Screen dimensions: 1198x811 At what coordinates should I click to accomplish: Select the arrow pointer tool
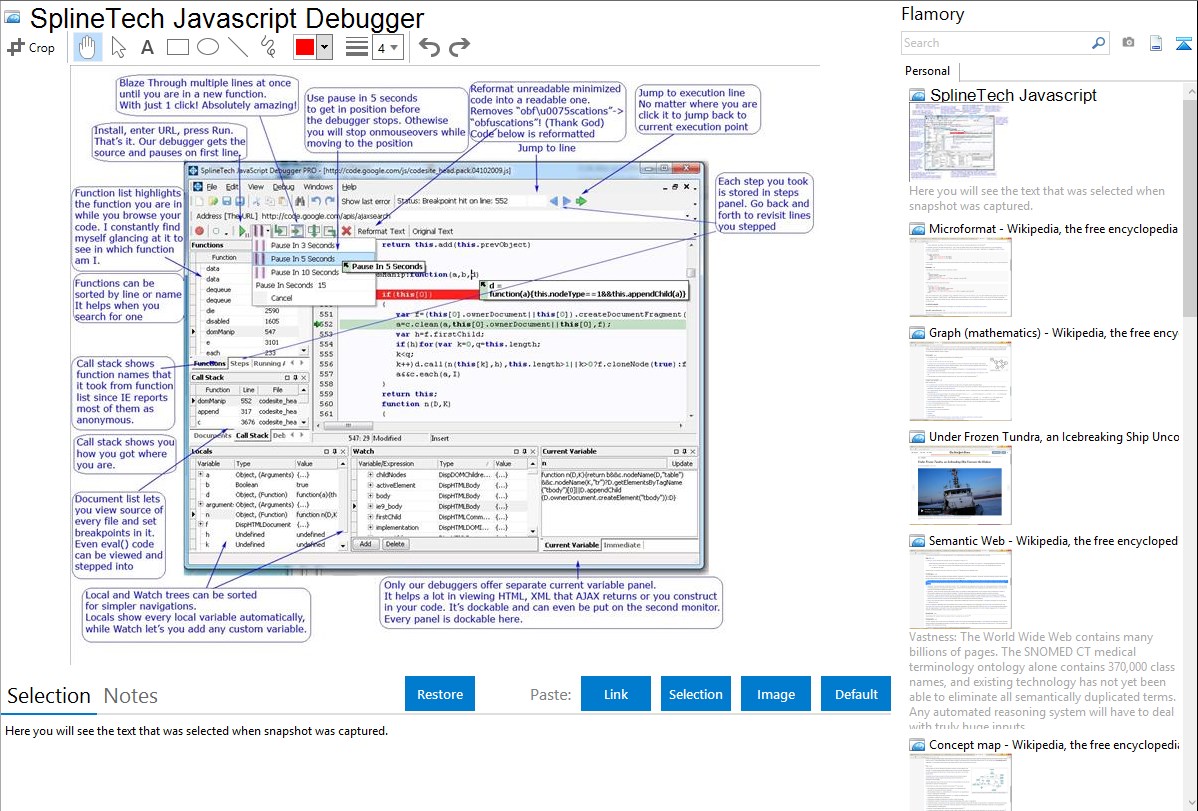click(x=118, y=47)
